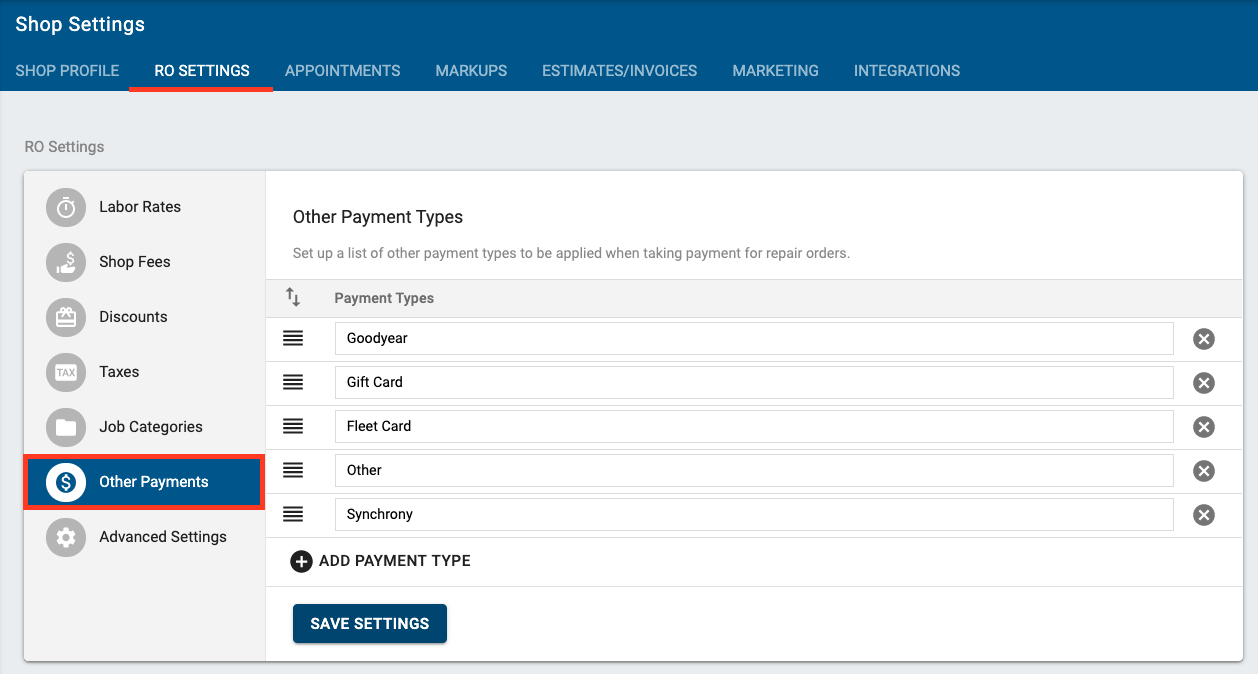Open the Taxes section
1258x674 pixels.
pos(144,372)
